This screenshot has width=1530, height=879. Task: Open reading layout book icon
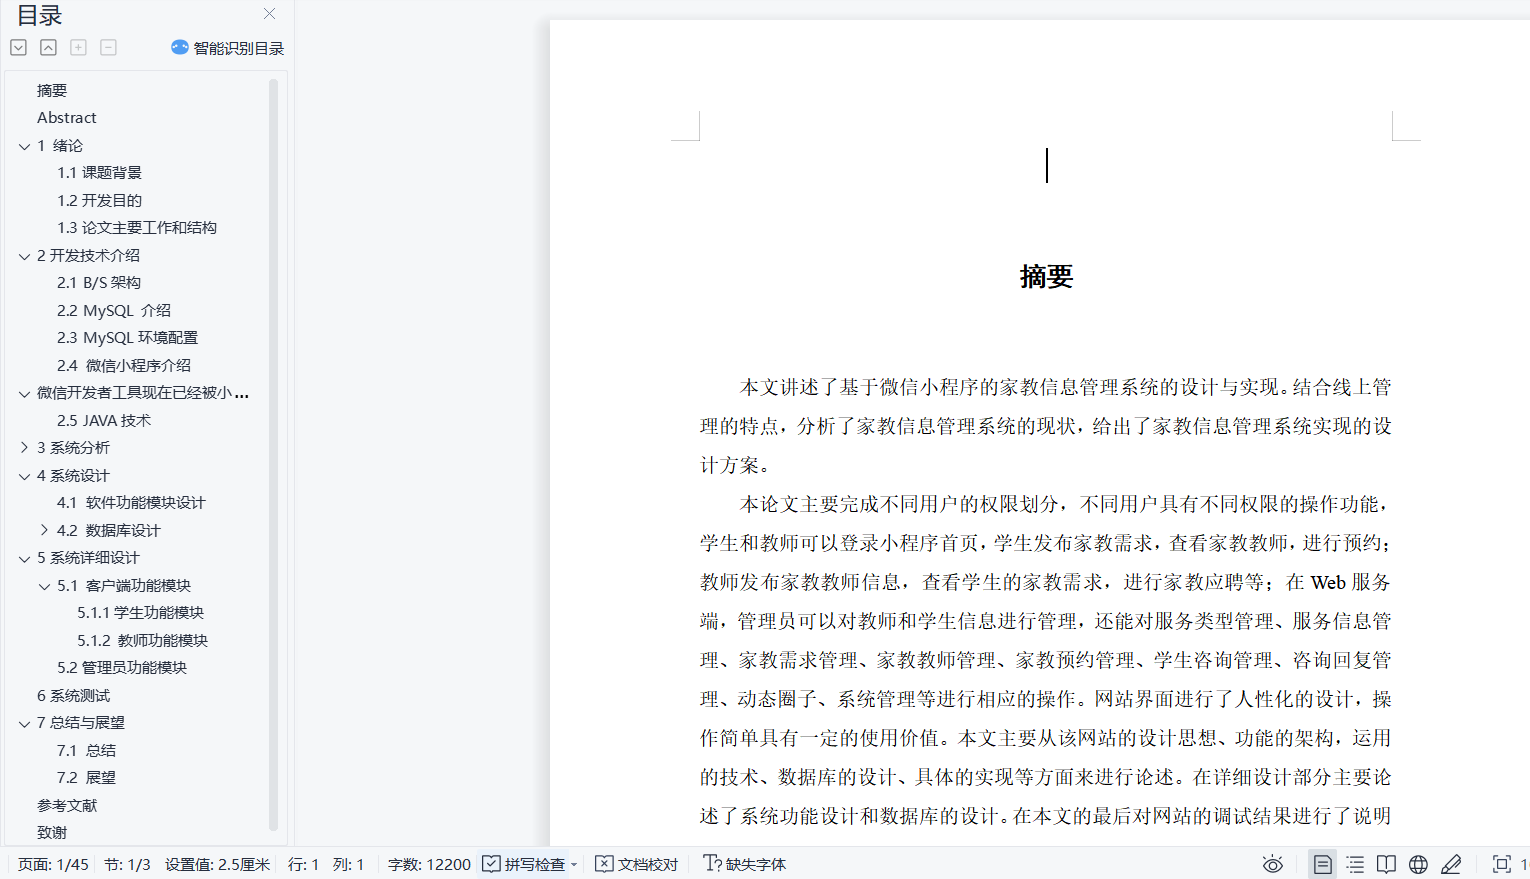(x=1386, y=864)
